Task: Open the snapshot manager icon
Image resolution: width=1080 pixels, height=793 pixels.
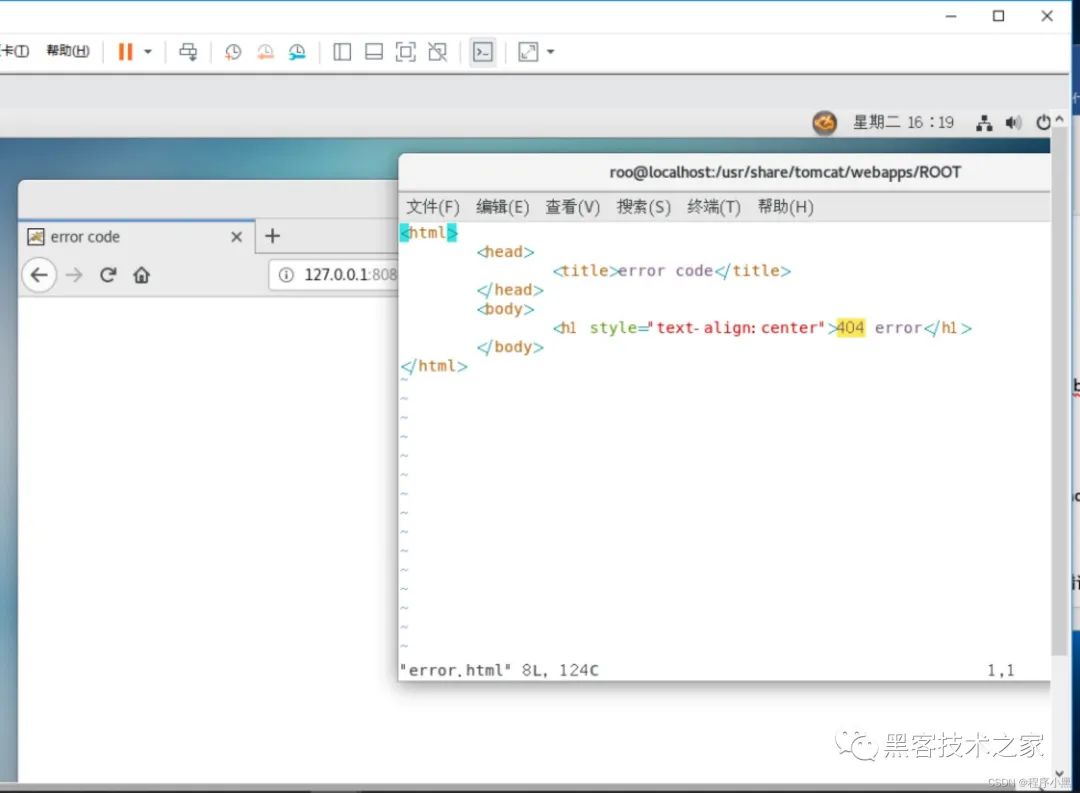Action: pos(297,52)
